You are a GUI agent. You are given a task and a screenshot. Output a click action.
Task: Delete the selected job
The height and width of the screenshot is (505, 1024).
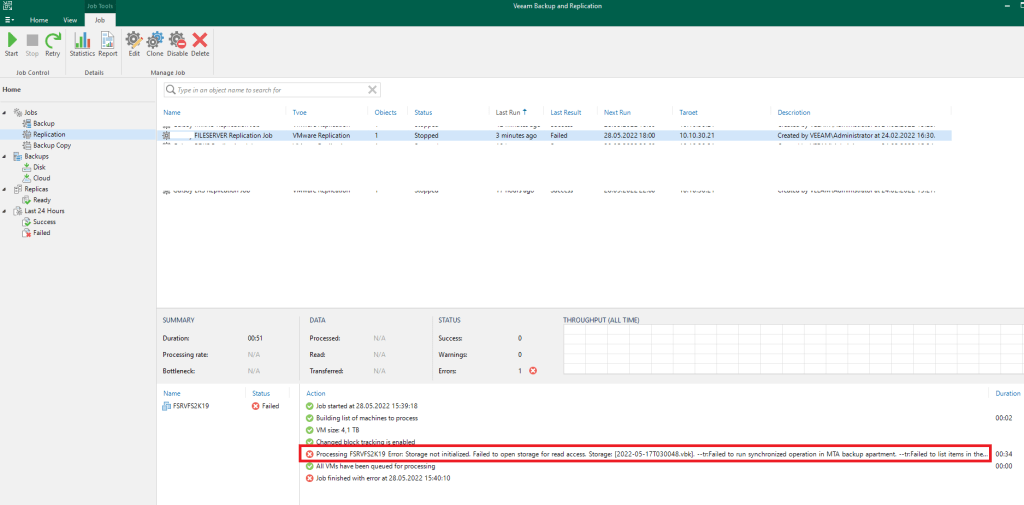200,44
